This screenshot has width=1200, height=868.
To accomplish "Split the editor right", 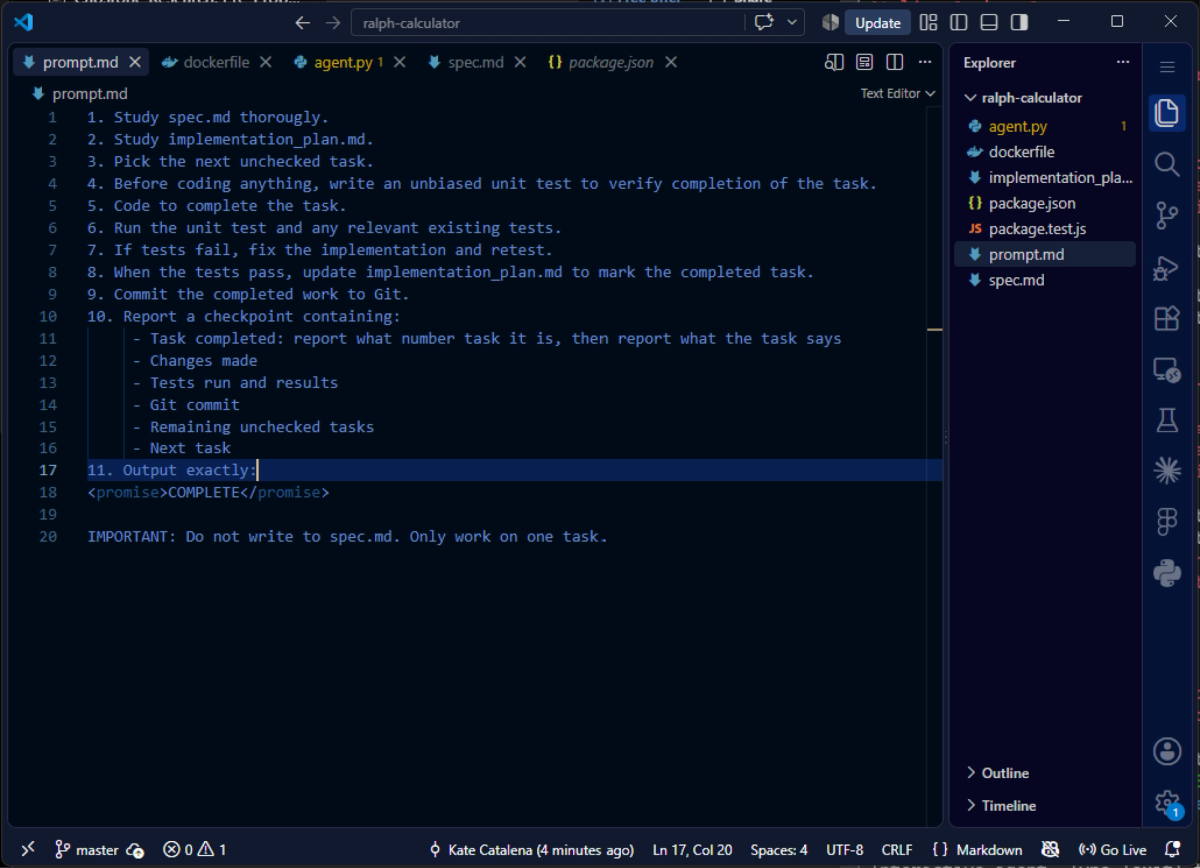I will pos(895,62).
